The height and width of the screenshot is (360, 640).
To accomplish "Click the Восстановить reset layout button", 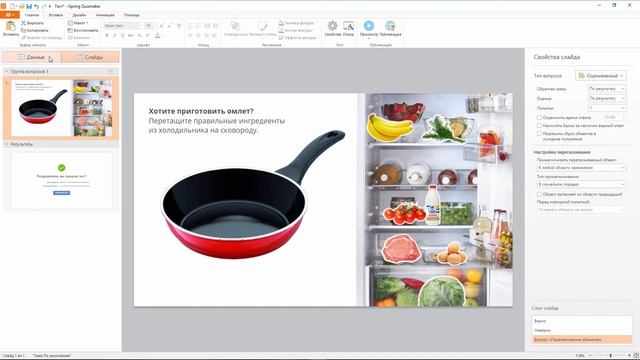I will [83, 30].
